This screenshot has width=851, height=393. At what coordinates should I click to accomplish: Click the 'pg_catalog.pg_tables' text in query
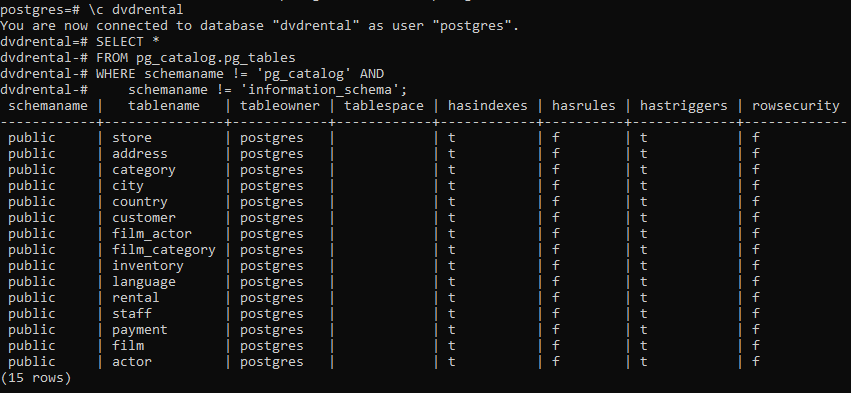tap(215, 58)
